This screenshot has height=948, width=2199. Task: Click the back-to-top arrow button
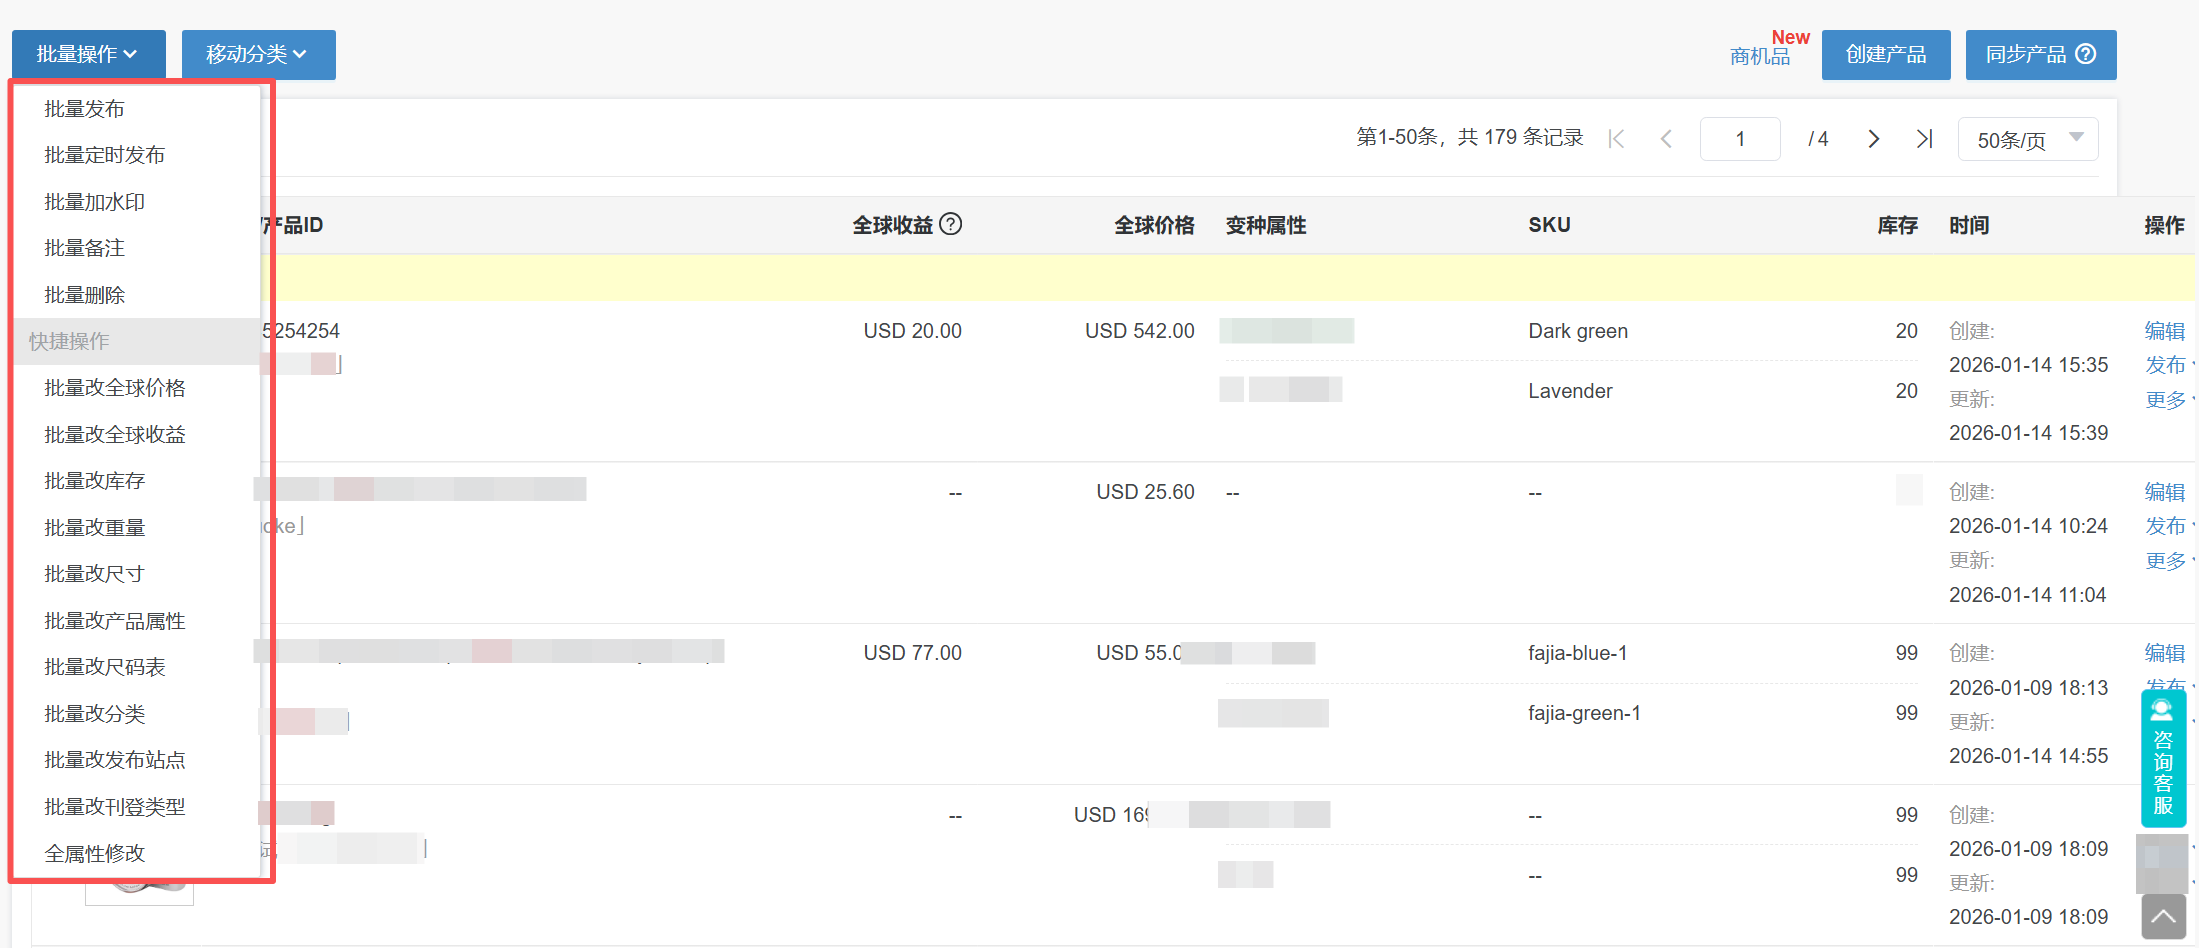pos(2163,916)
